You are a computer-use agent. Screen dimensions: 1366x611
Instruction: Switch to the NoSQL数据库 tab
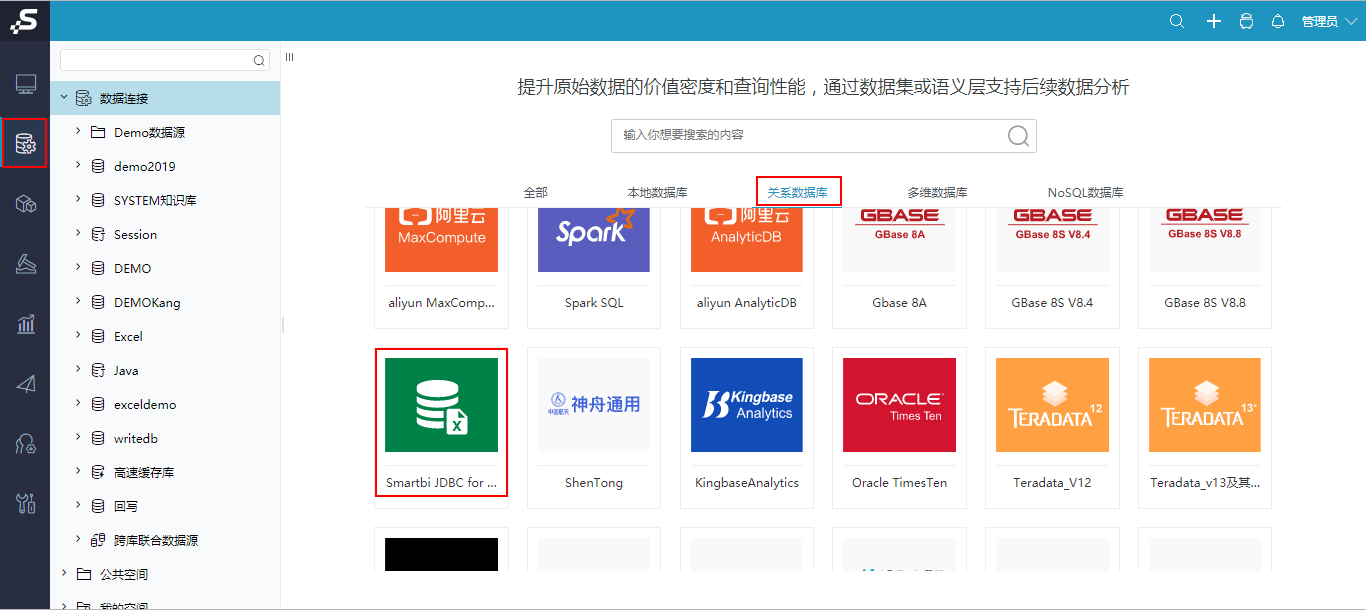[1085, 192]
